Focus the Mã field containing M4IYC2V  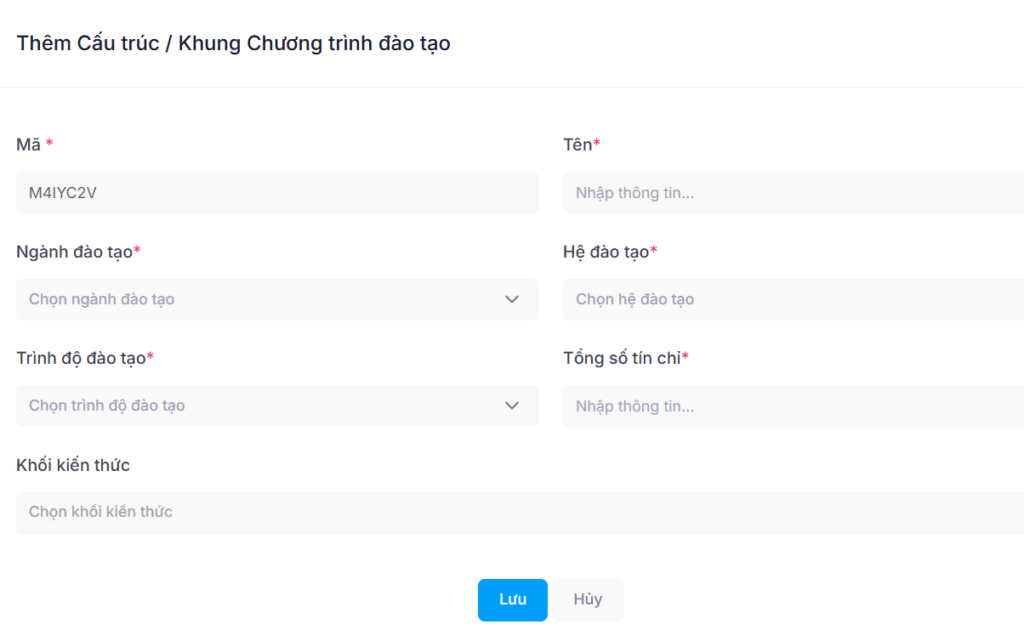(278, 193)
